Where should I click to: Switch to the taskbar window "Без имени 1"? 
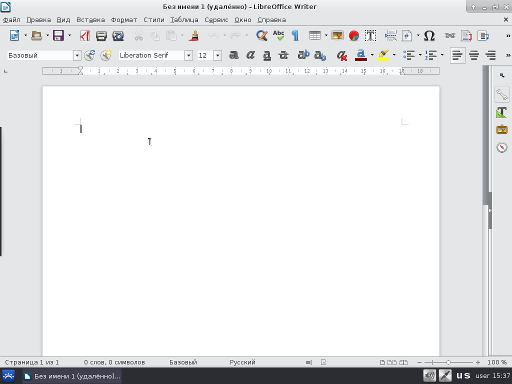coord(72,376)
